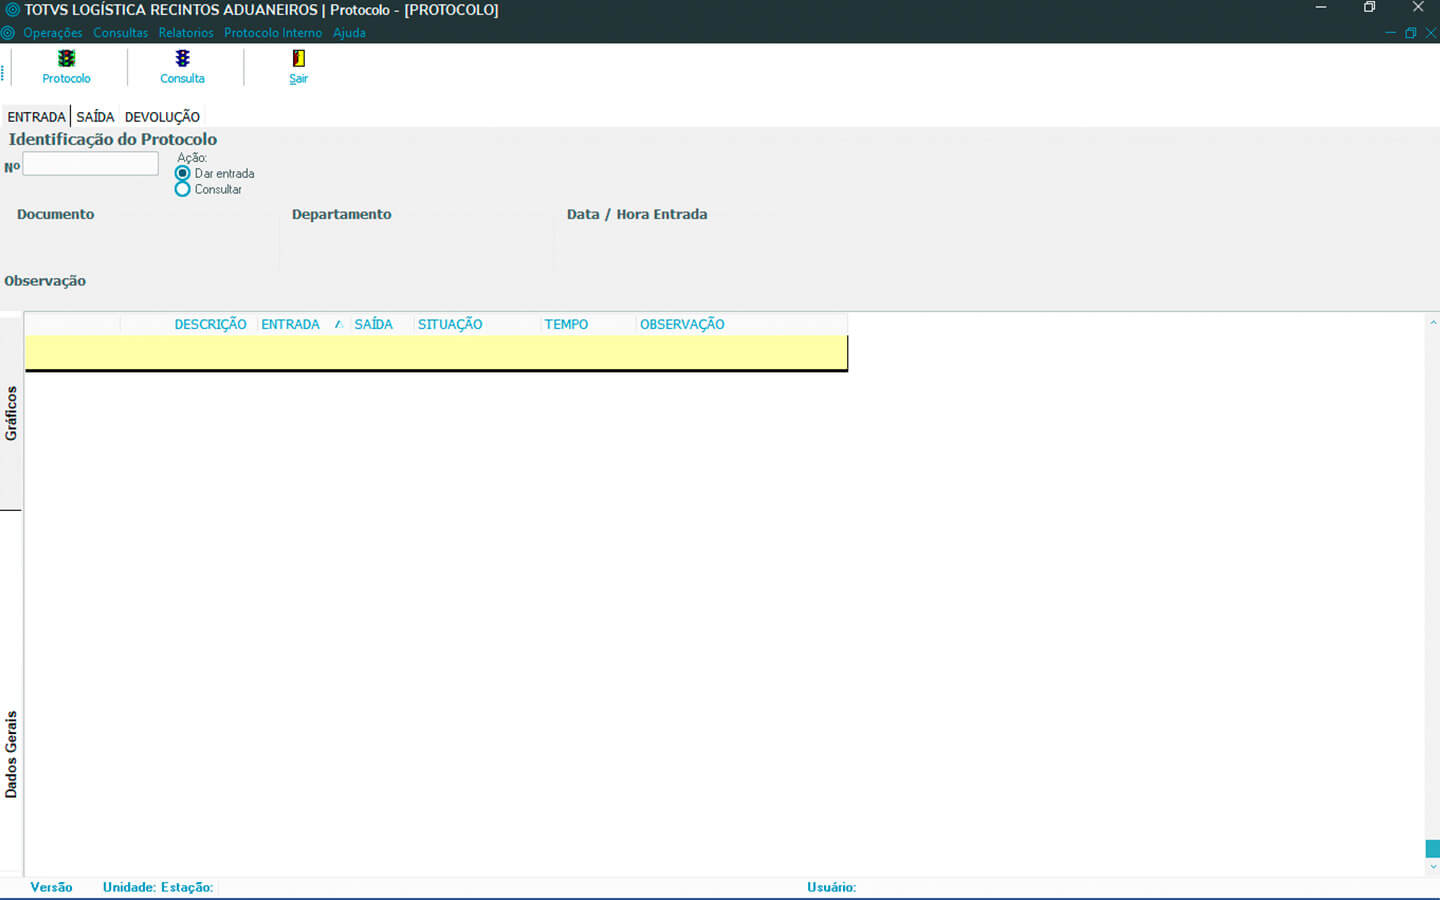Click the vertical scrollbar thumb

click(x=1432, y=848)
